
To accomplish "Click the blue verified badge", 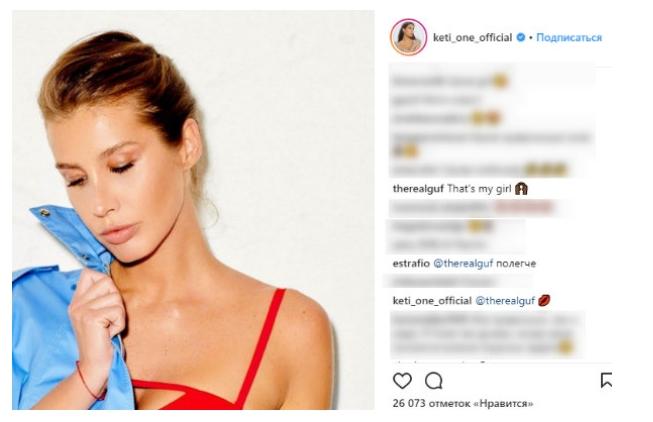I will pos(521,37).
